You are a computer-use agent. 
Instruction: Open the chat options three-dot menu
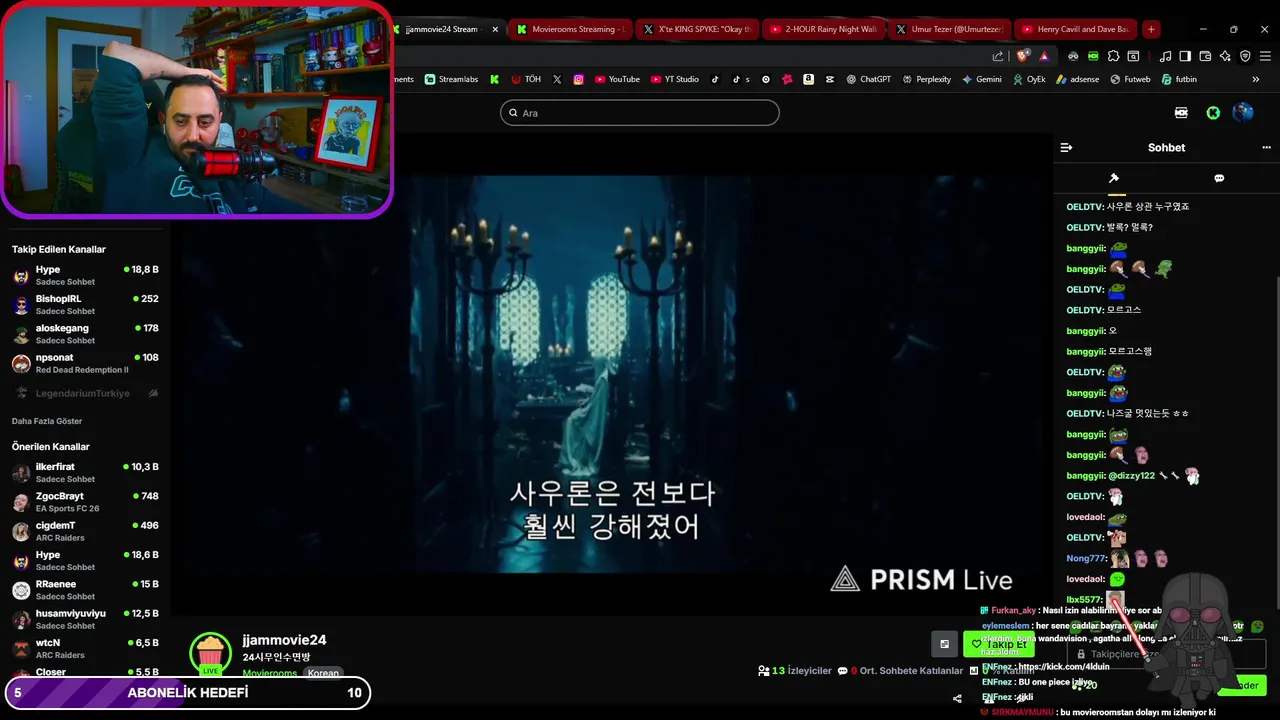[x=1266, y=148]
